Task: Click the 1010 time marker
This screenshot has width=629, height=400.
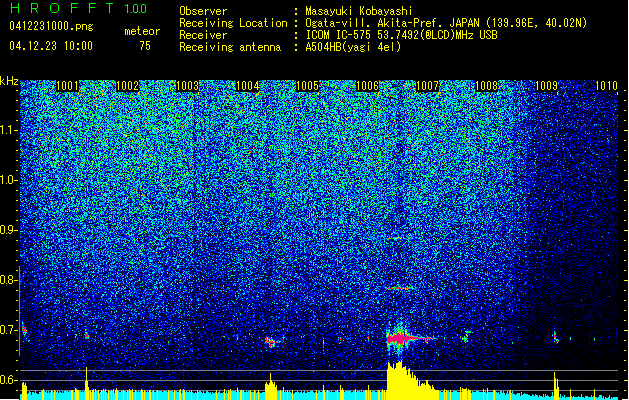Action: pyautogui.click(x=606, y=86)
